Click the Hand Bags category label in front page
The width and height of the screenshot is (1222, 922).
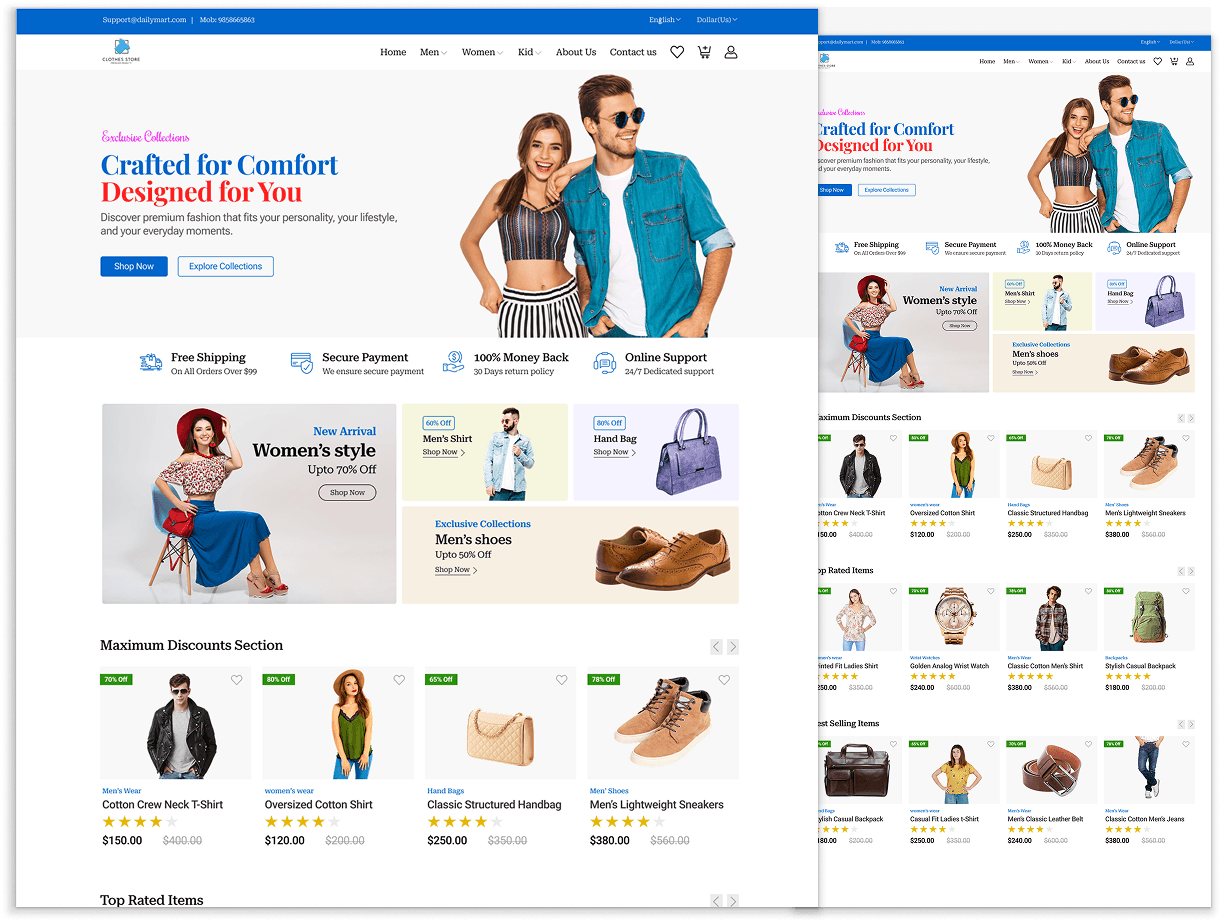(x=446, y=791)
